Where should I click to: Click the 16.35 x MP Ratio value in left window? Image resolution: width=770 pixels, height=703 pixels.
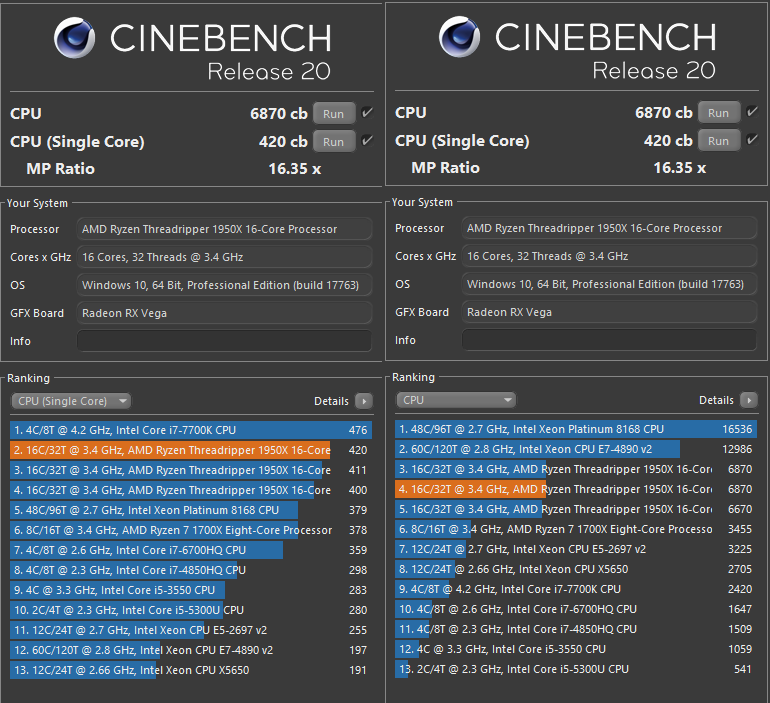pos(295,169)
